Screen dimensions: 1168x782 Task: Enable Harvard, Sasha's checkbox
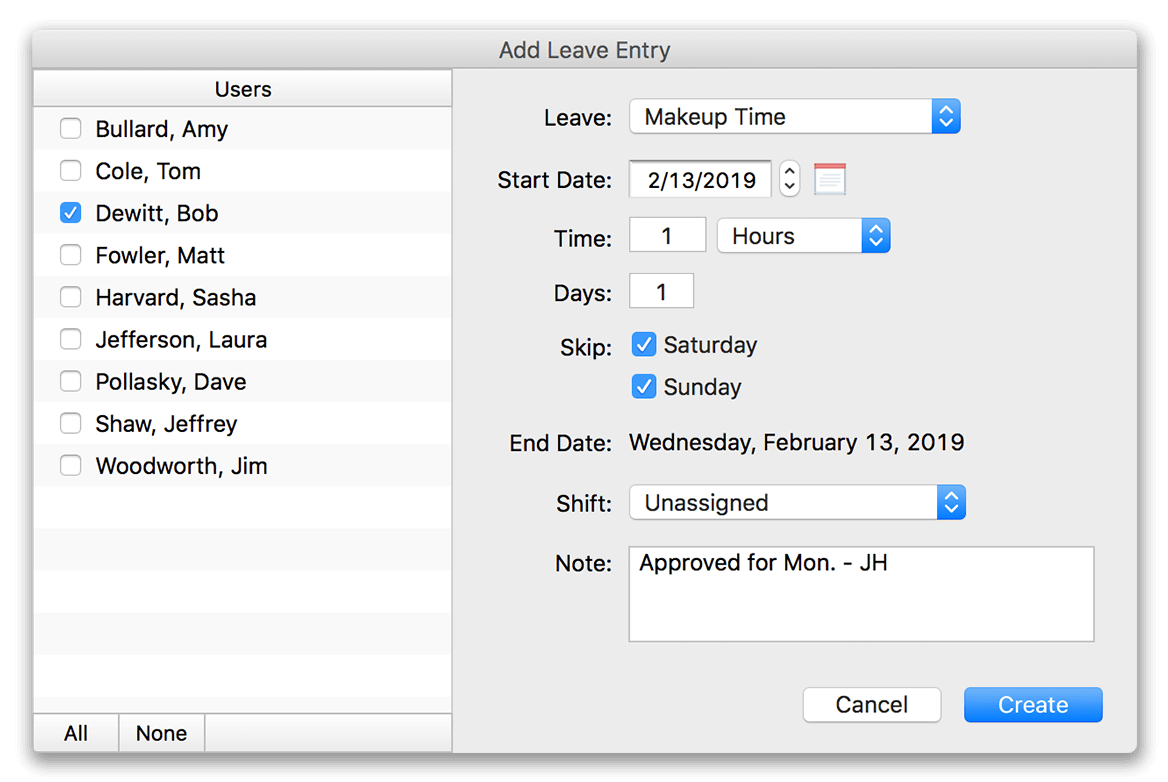pos(70,296)
